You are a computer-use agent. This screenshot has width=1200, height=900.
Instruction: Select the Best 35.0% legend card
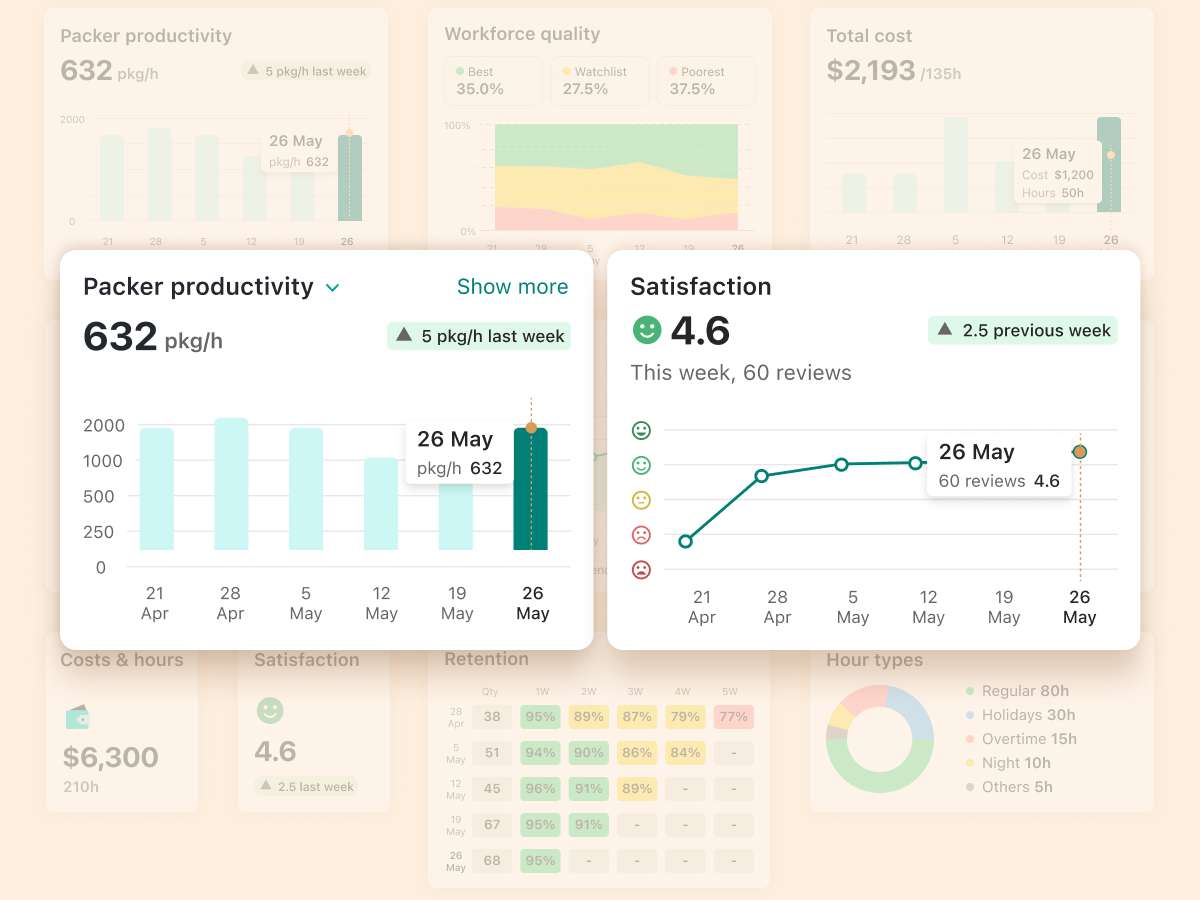click(x=493, y=81)
